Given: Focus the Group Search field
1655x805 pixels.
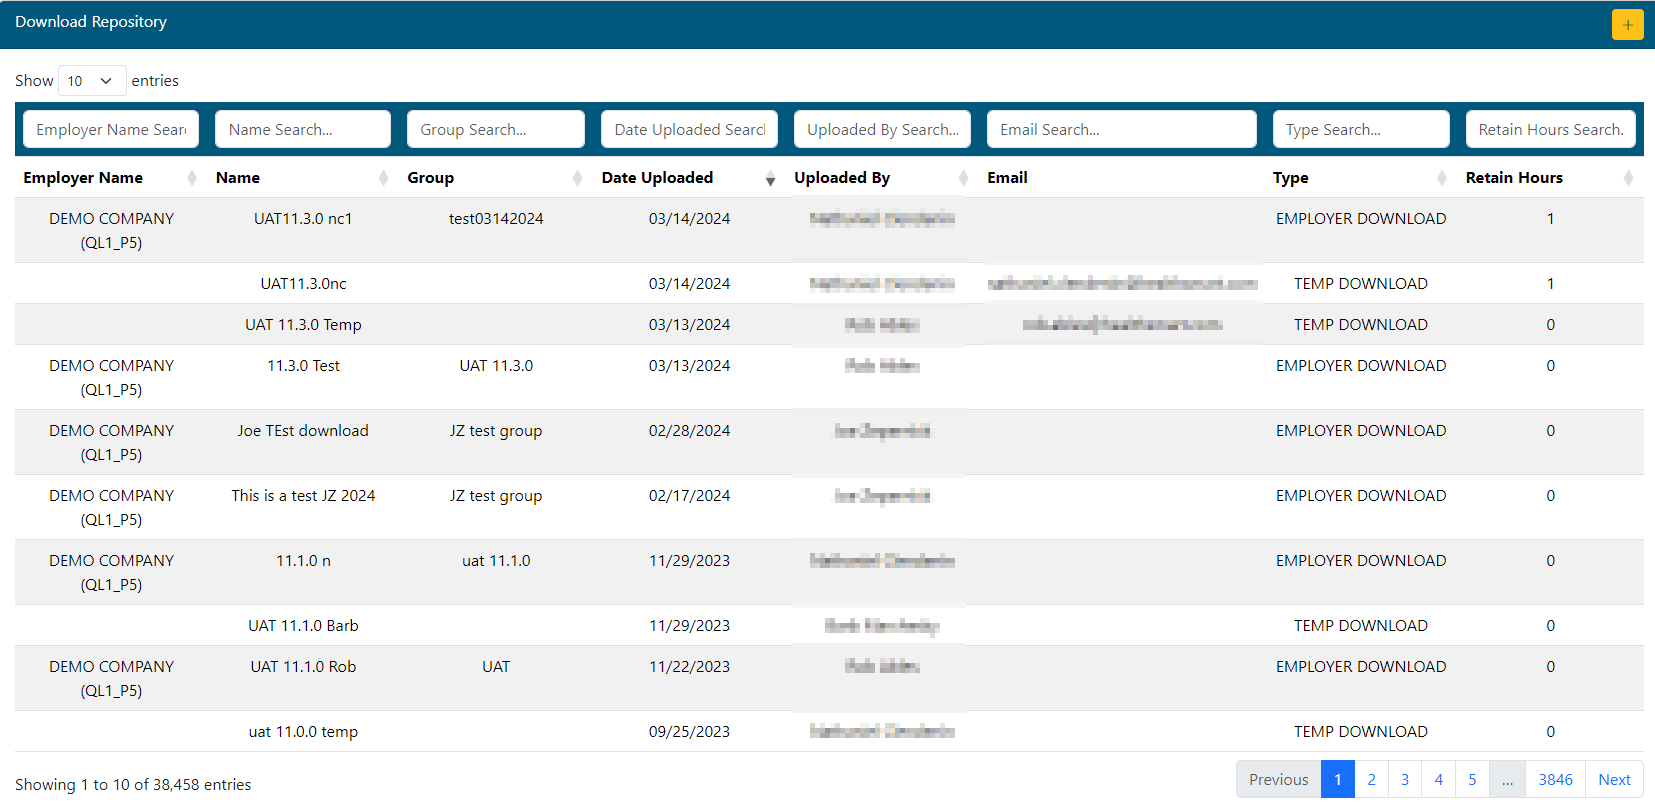Looking at the screenshot, I should pyautogui.click(x=495, y=130).
